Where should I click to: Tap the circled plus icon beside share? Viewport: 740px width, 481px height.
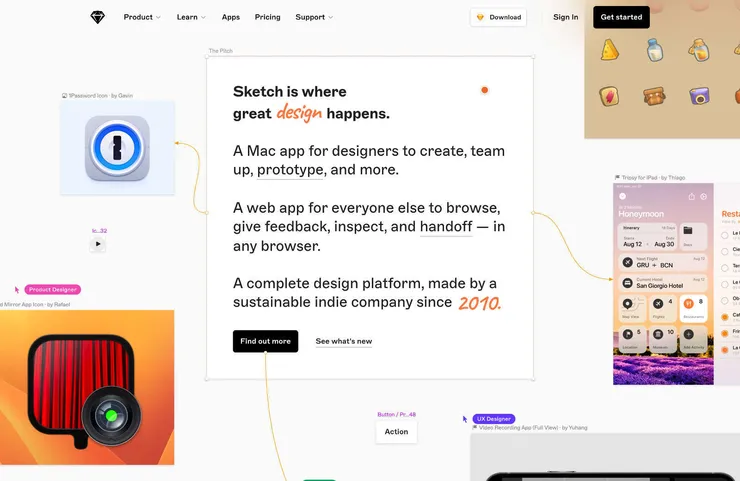click(703, 196)
